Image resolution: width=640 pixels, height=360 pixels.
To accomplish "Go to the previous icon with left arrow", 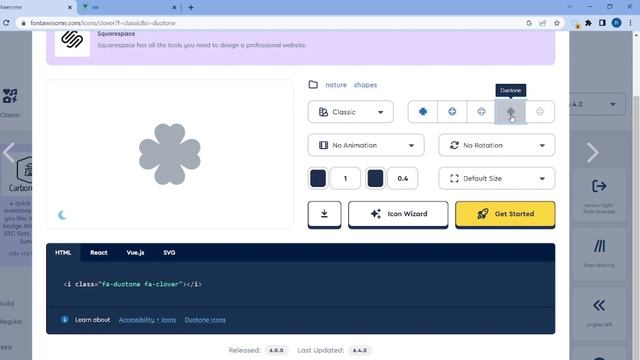I will 9,153.
